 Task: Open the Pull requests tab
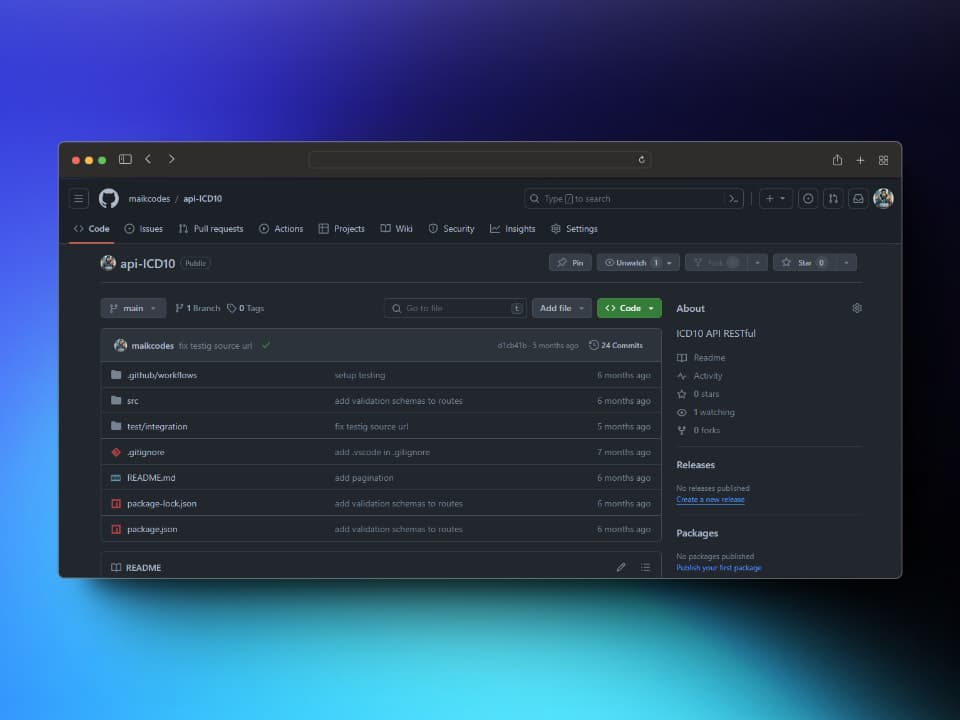pos(211,228)
